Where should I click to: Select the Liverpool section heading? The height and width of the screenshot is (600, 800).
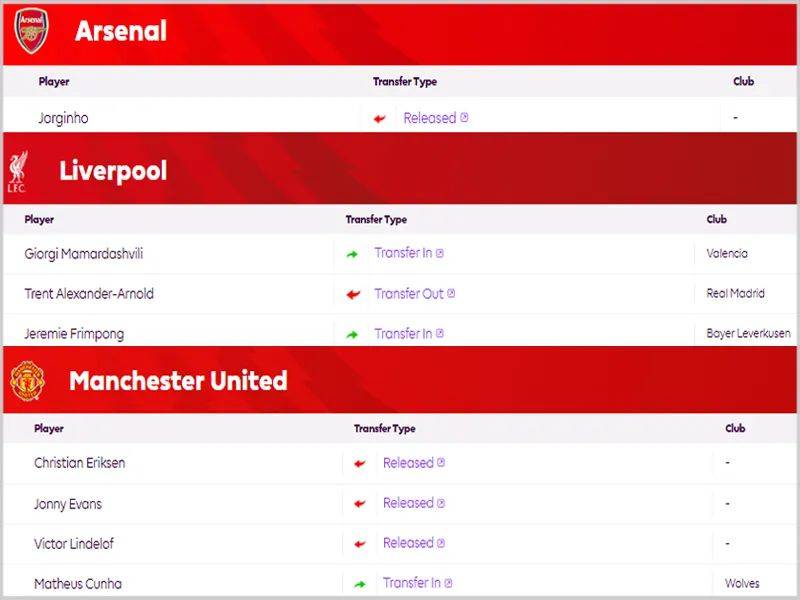(113, 171)
